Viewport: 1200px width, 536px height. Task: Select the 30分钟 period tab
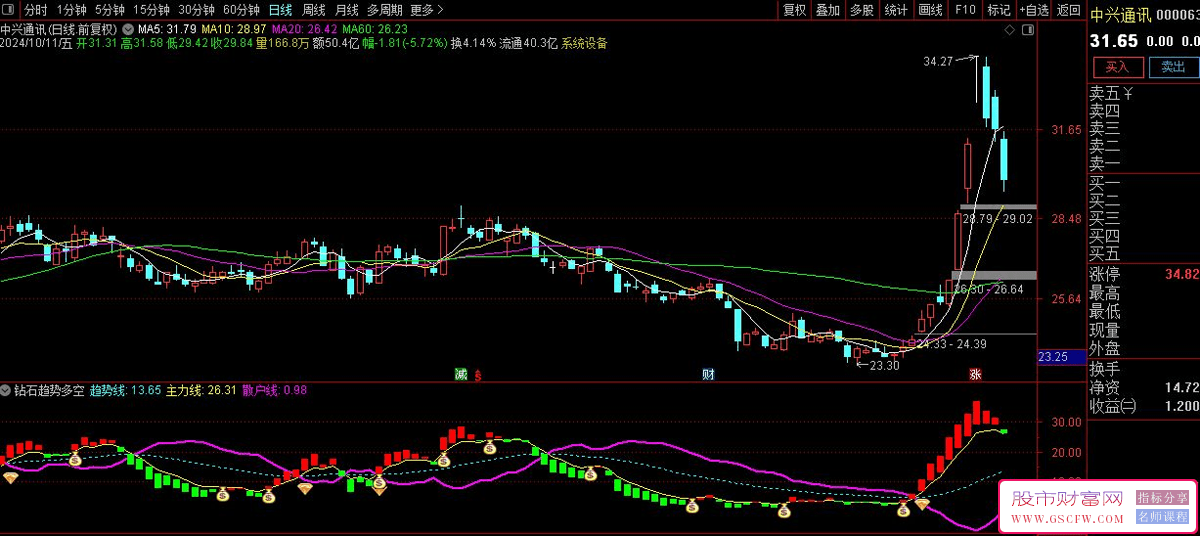pos(197,10)
